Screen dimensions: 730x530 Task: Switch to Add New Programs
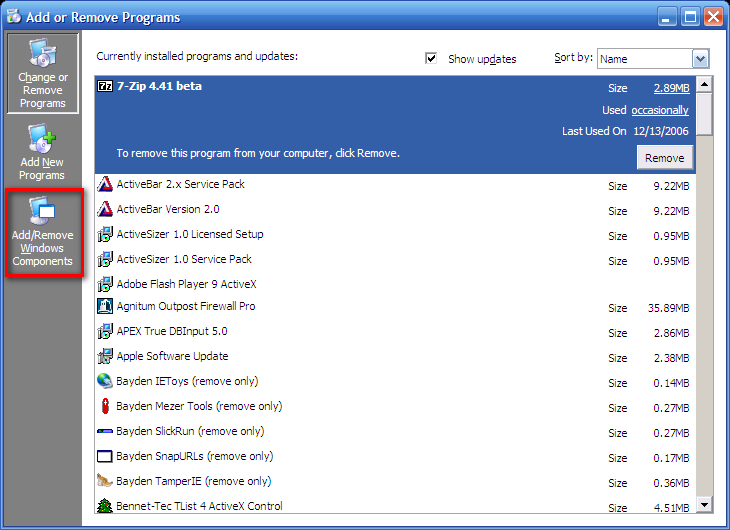[42, 153]
